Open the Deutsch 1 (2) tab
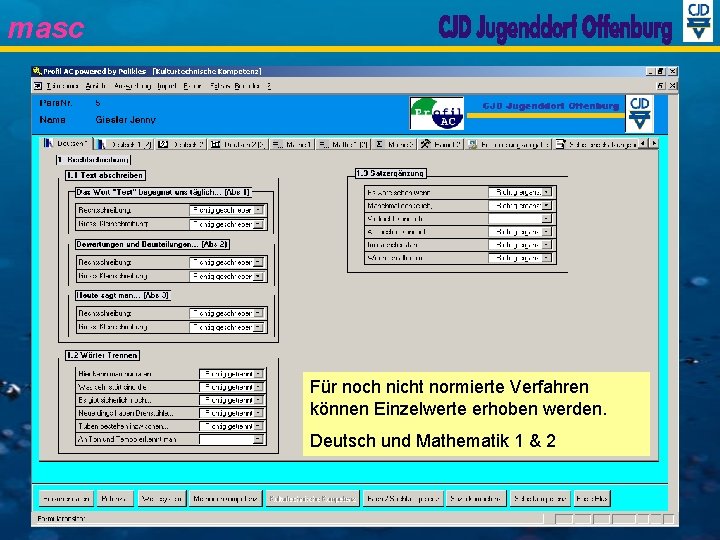The height and width of the screenshot is (540, 720). click(124, 145)
